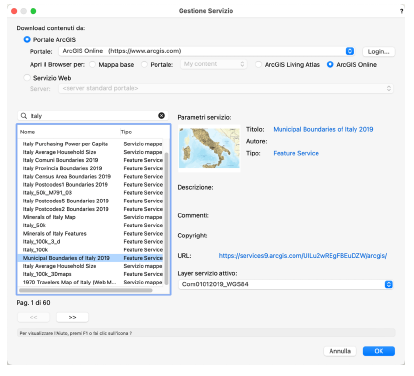Screen dimensions: 414x376
Task: Select Italy_100k_30maps row
Action: coord(91,274)
